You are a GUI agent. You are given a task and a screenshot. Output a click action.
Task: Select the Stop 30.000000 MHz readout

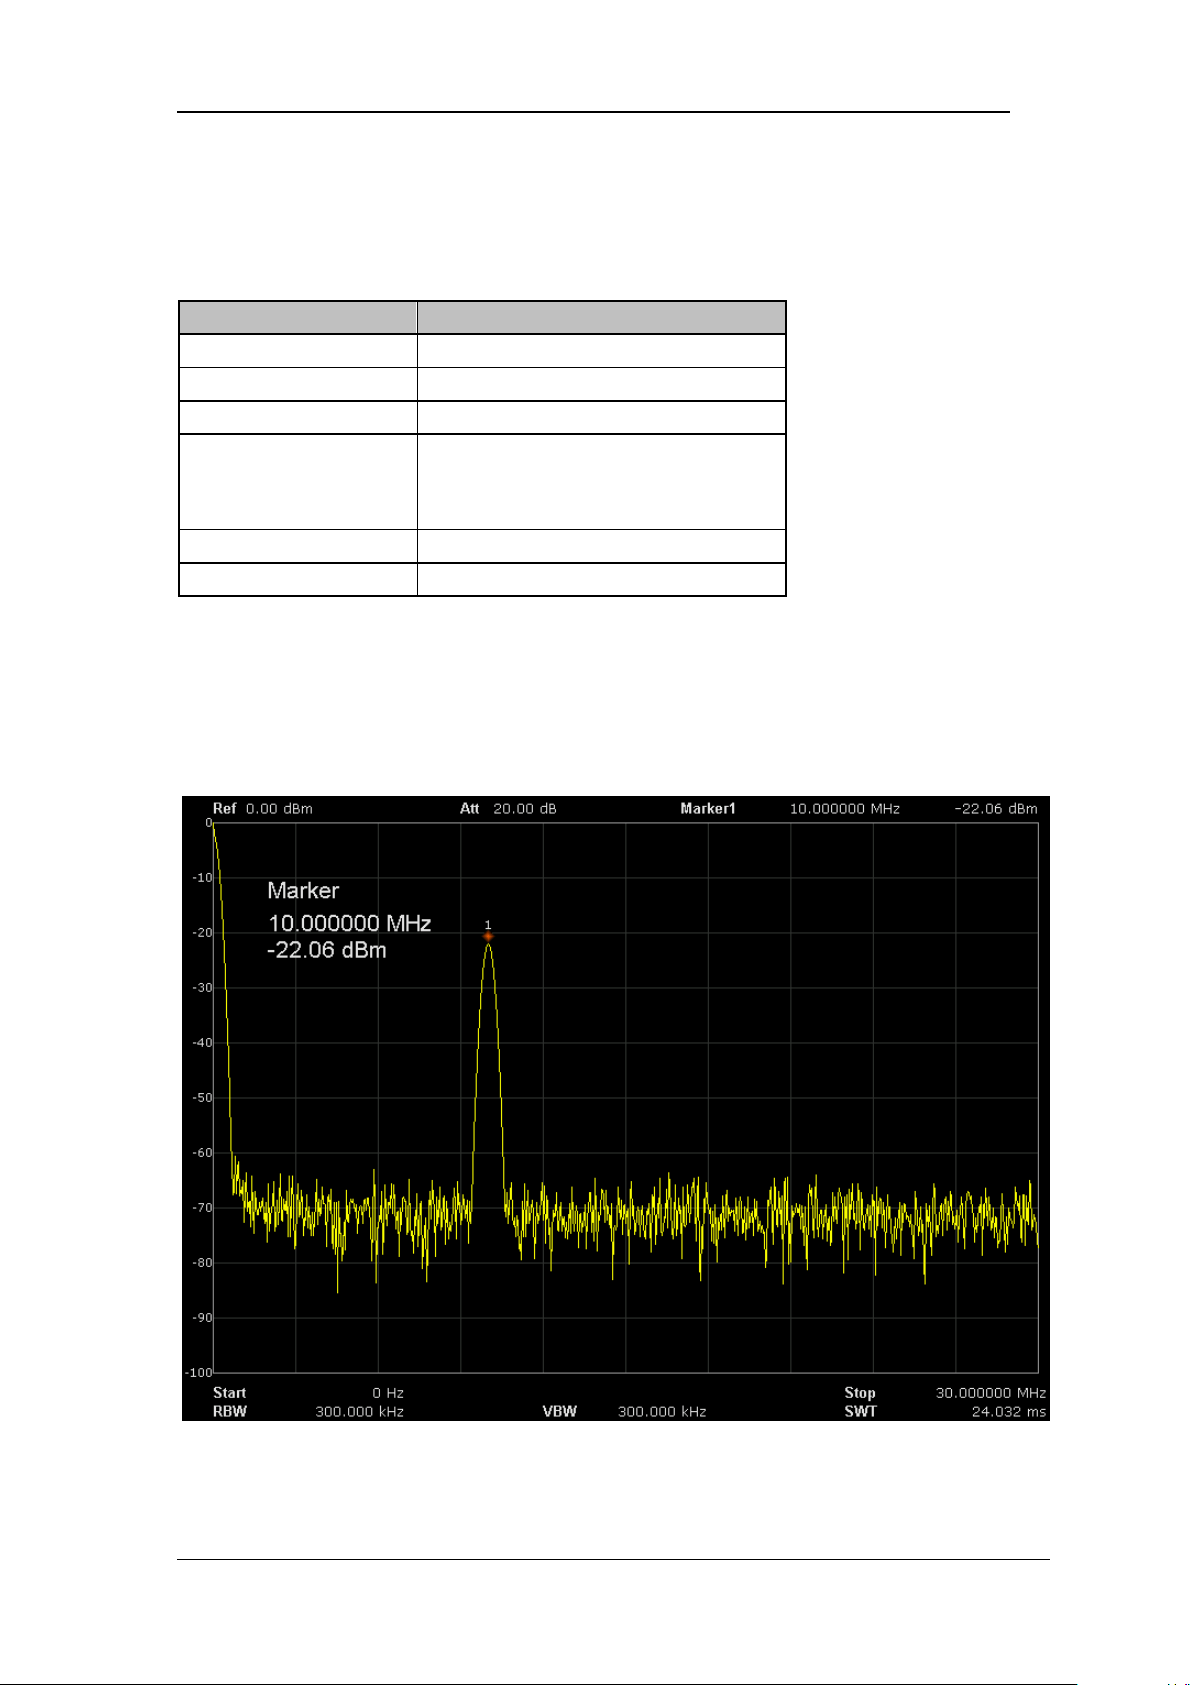[x=945, y=1392]
